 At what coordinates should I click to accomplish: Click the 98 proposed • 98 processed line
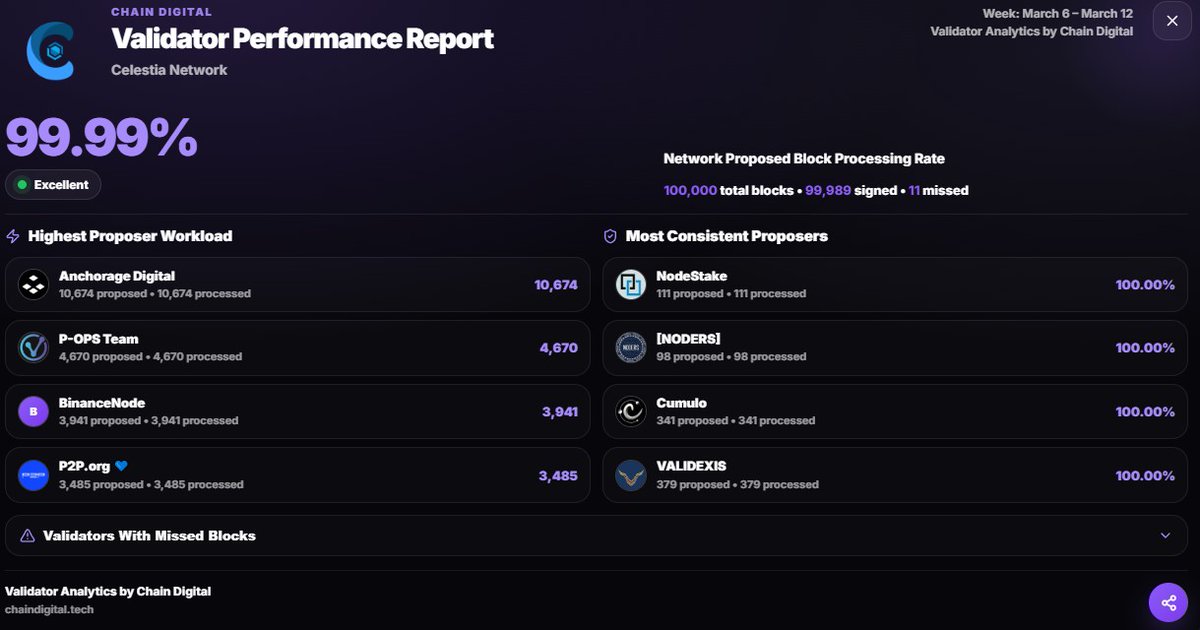point(731,357)
